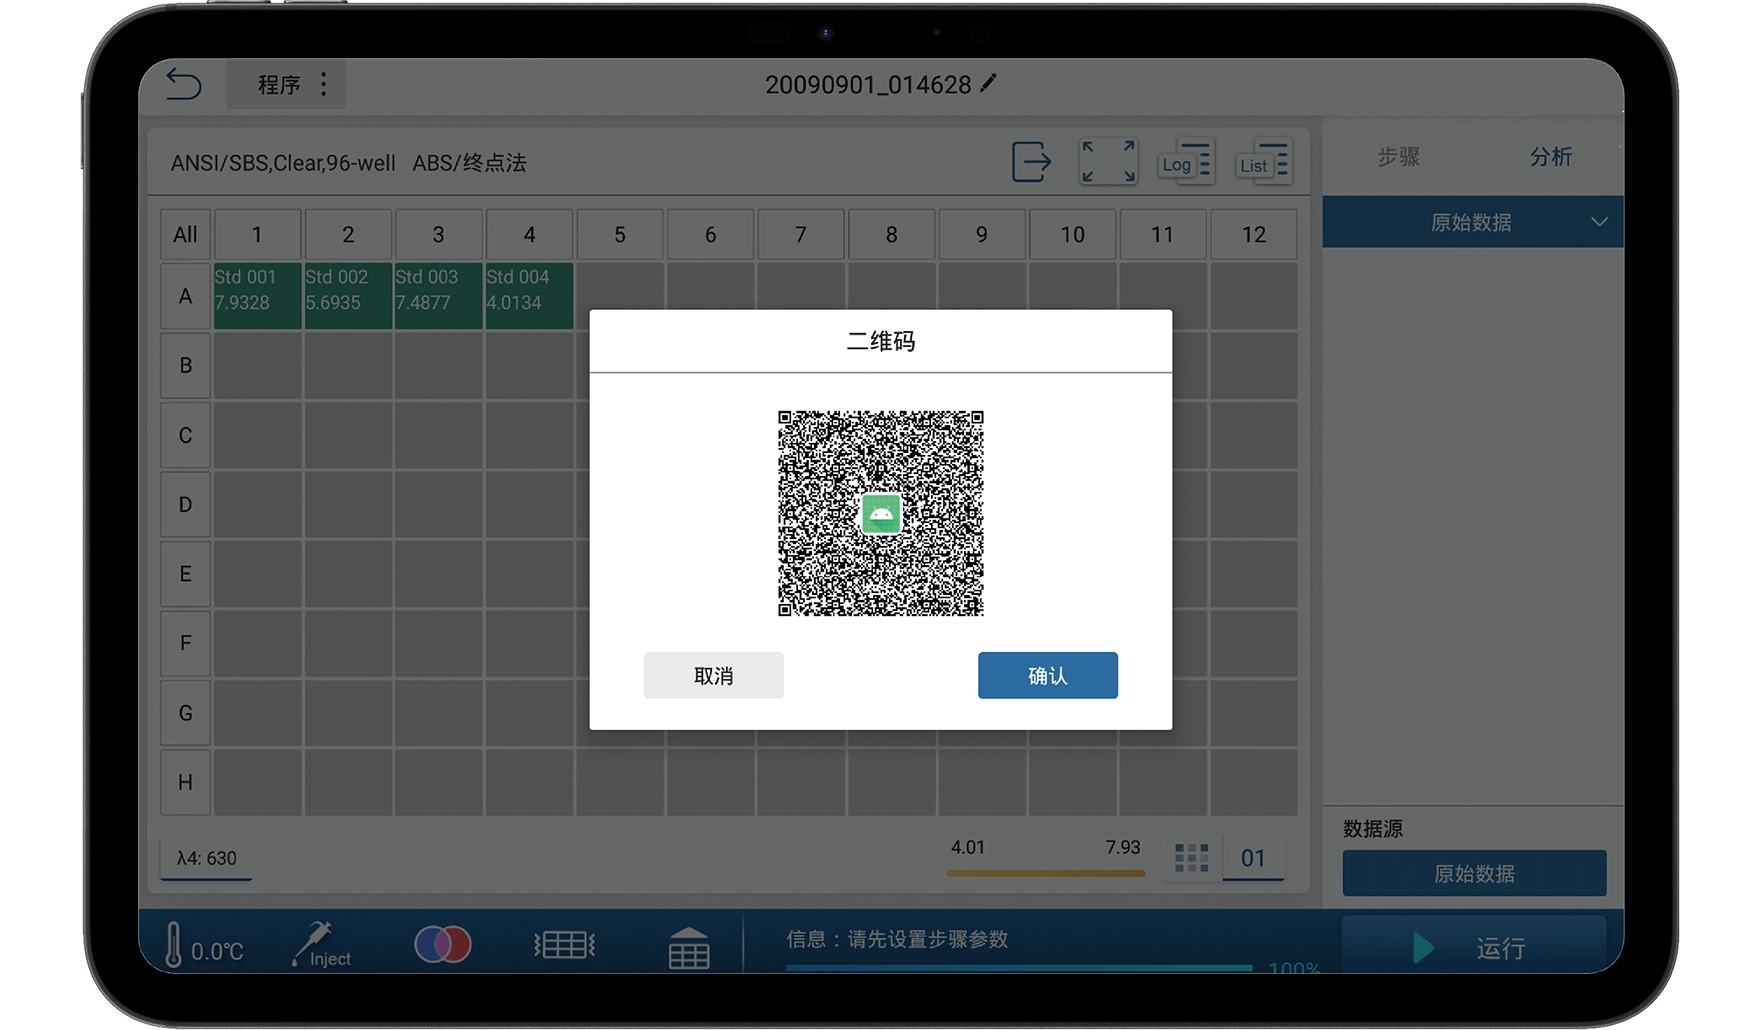
Task: Select column 3 header
Action: (x=438, y=235)
